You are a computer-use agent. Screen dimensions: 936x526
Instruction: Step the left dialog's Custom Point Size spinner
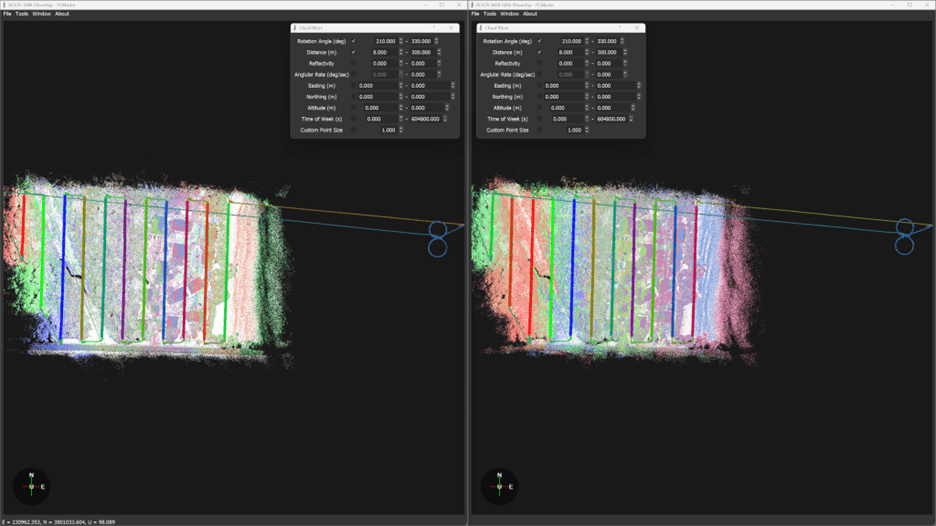pyautogui.click(x=401, y=130)
